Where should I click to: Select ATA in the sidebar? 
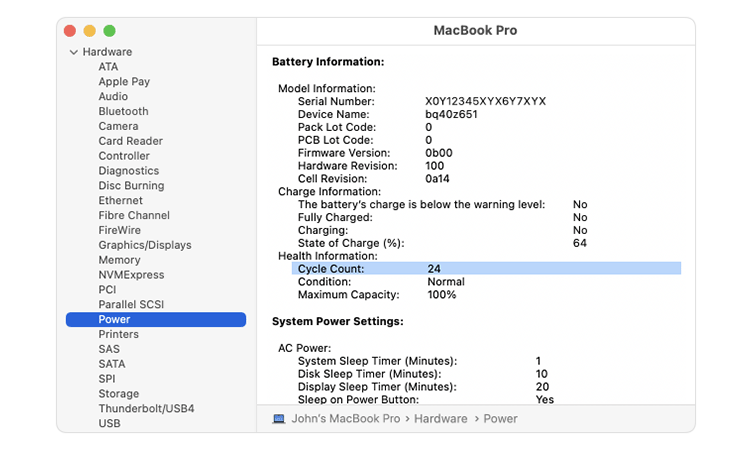108,67
